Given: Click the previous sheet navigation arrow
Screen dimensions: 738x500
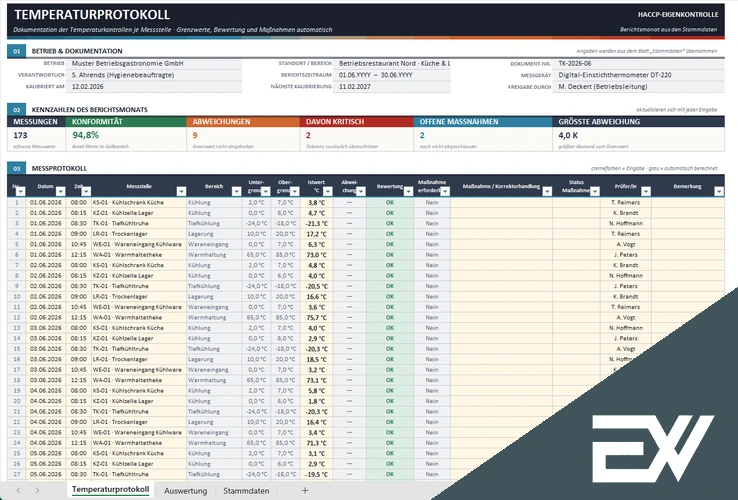Looking at the screenshot, I should pyautogui.click(x=18, y=491).
